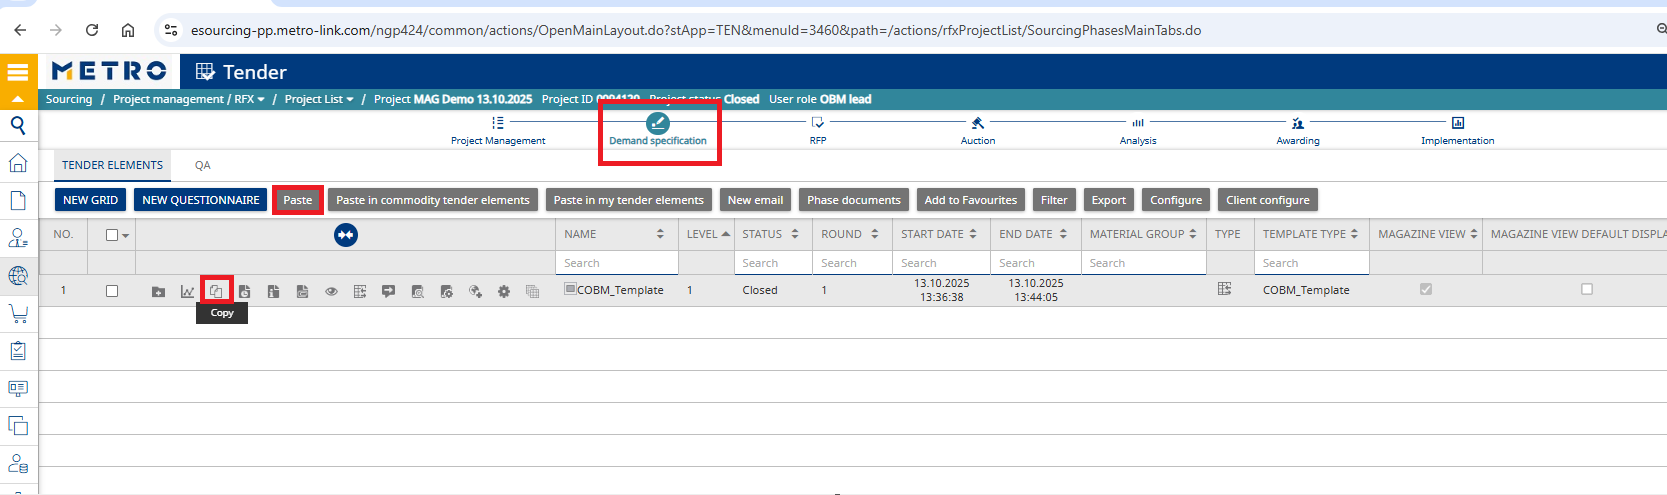
Task: Open the sidebar overlapping windows icon
Action: point(18,426)
